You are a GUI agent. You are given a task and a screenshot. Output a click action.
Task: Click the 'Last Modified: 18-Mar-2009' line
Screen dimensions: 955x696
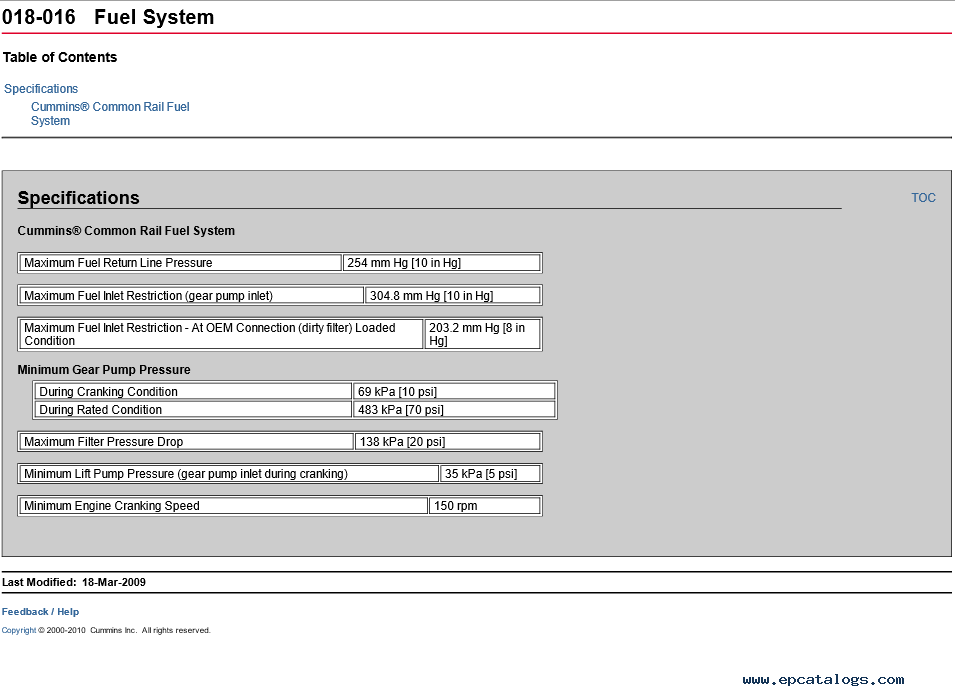tap(74, 582)
